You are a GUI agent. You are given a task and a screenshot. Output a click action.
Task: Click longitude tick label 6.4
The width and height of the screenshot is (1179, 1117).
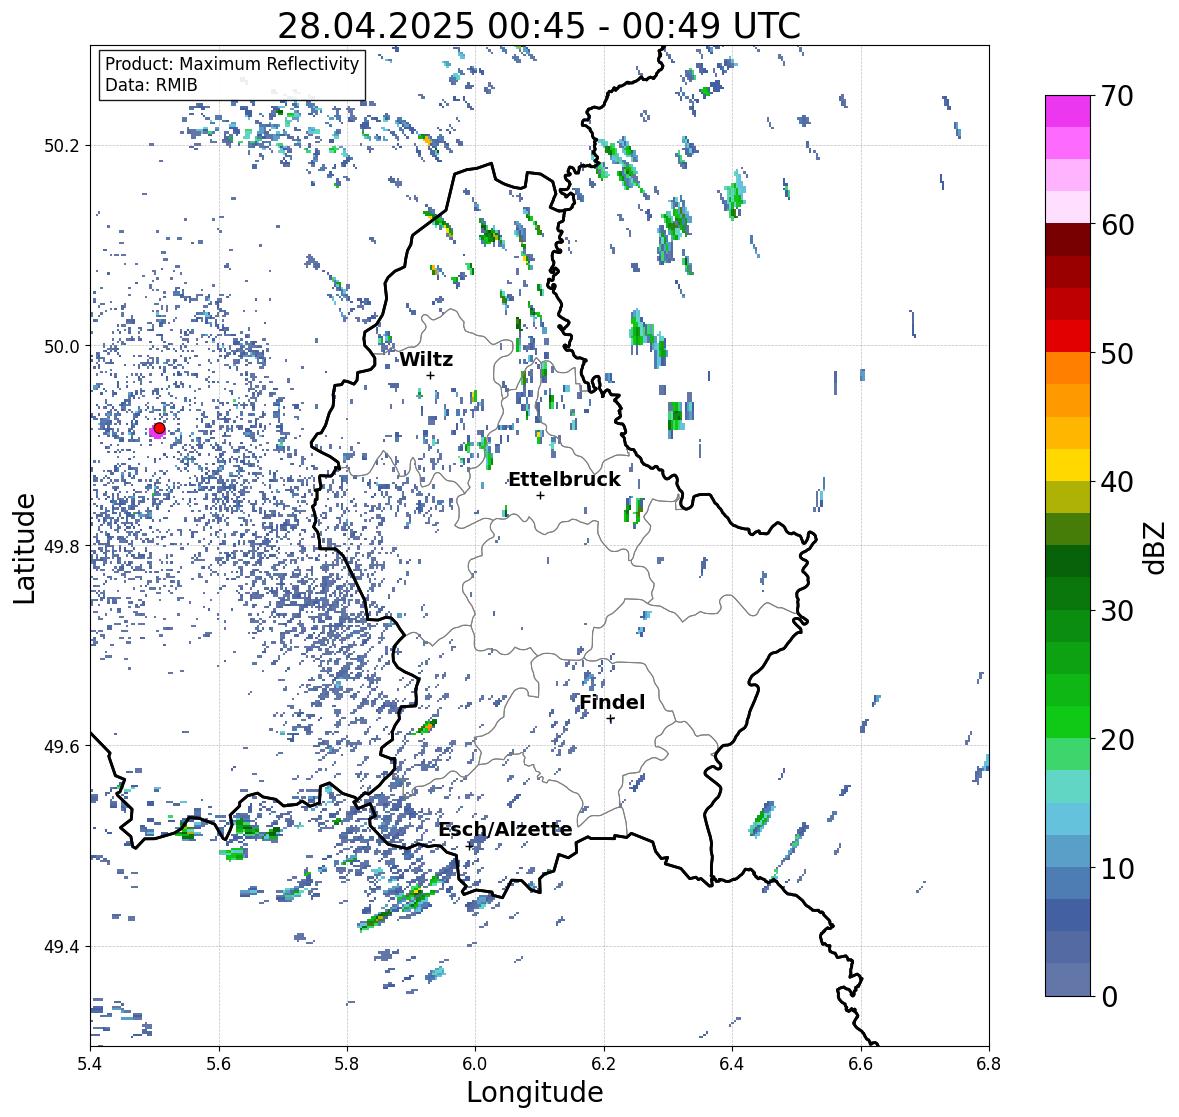pos(732,1063)
